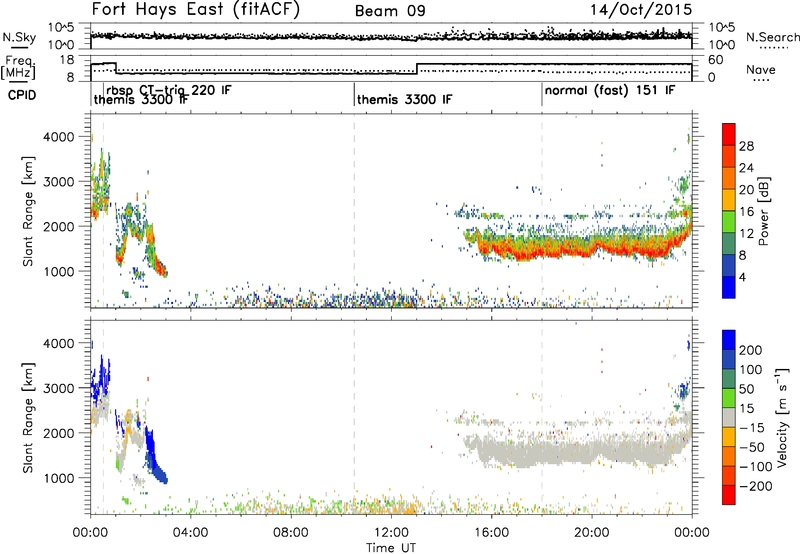Click the '08:00' time tick label

coord(290,533)
